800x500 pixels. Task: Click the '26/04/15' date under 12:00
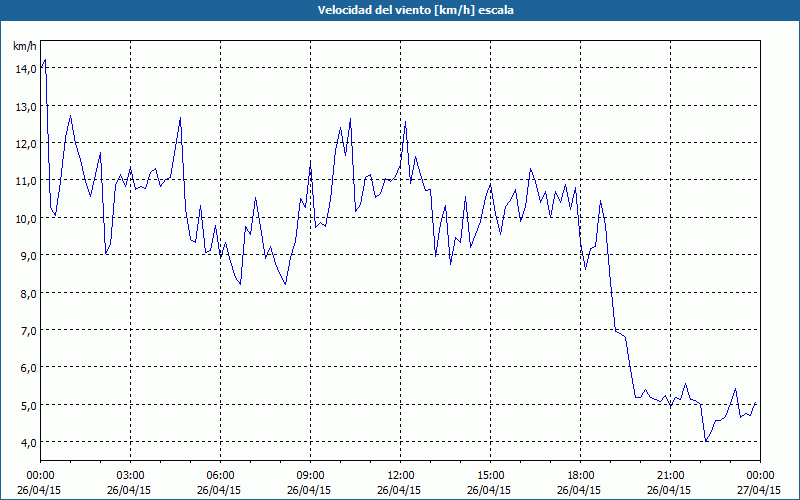tap(399, 490)
